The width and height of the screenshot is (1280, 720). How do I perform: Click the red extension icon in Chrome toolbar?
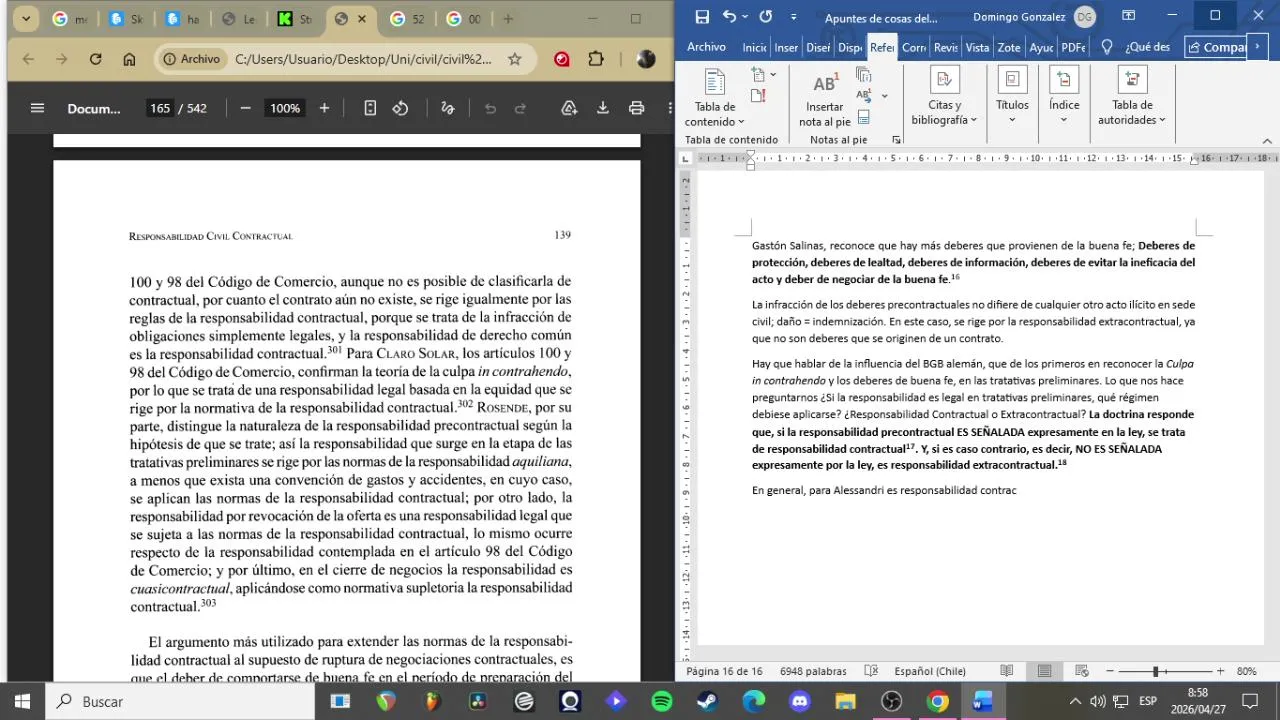click(562, 59)
